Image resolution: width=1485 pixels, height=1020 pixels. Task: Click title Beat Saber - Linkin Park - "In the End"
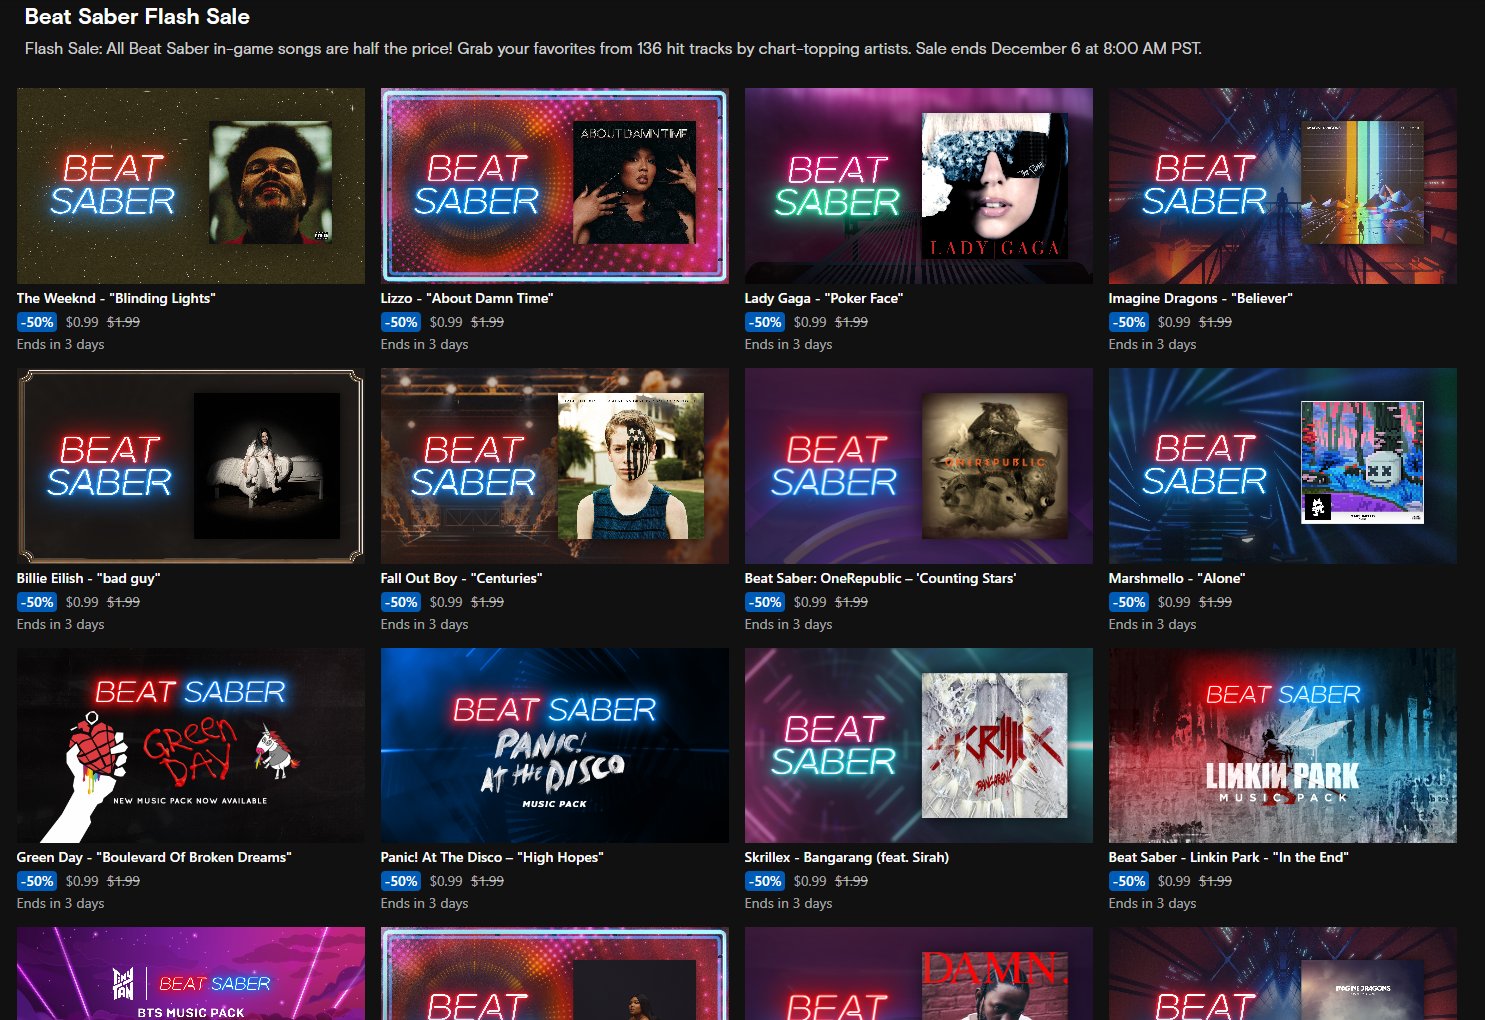(1229, 857)
